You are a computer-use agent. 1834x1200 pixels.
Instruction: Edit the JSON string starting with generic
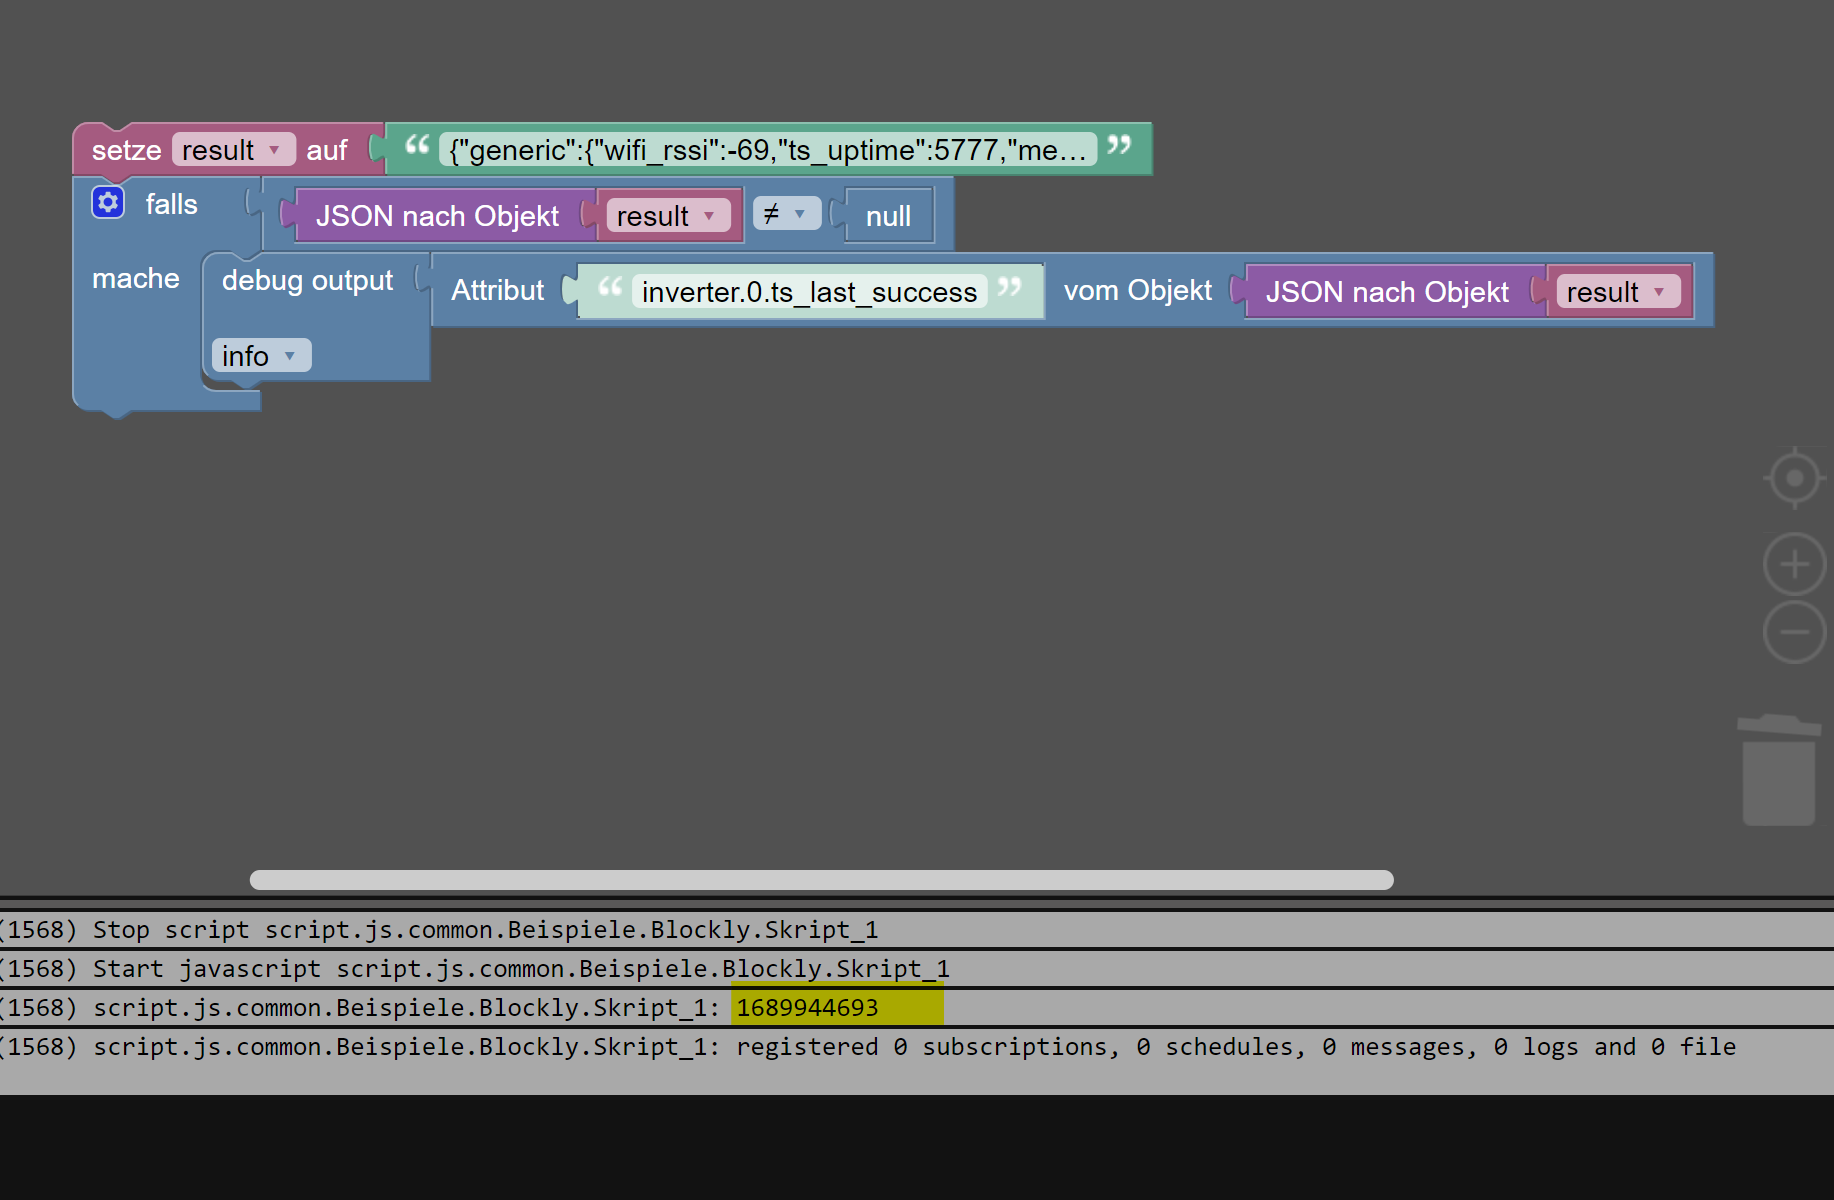[767, 150]
